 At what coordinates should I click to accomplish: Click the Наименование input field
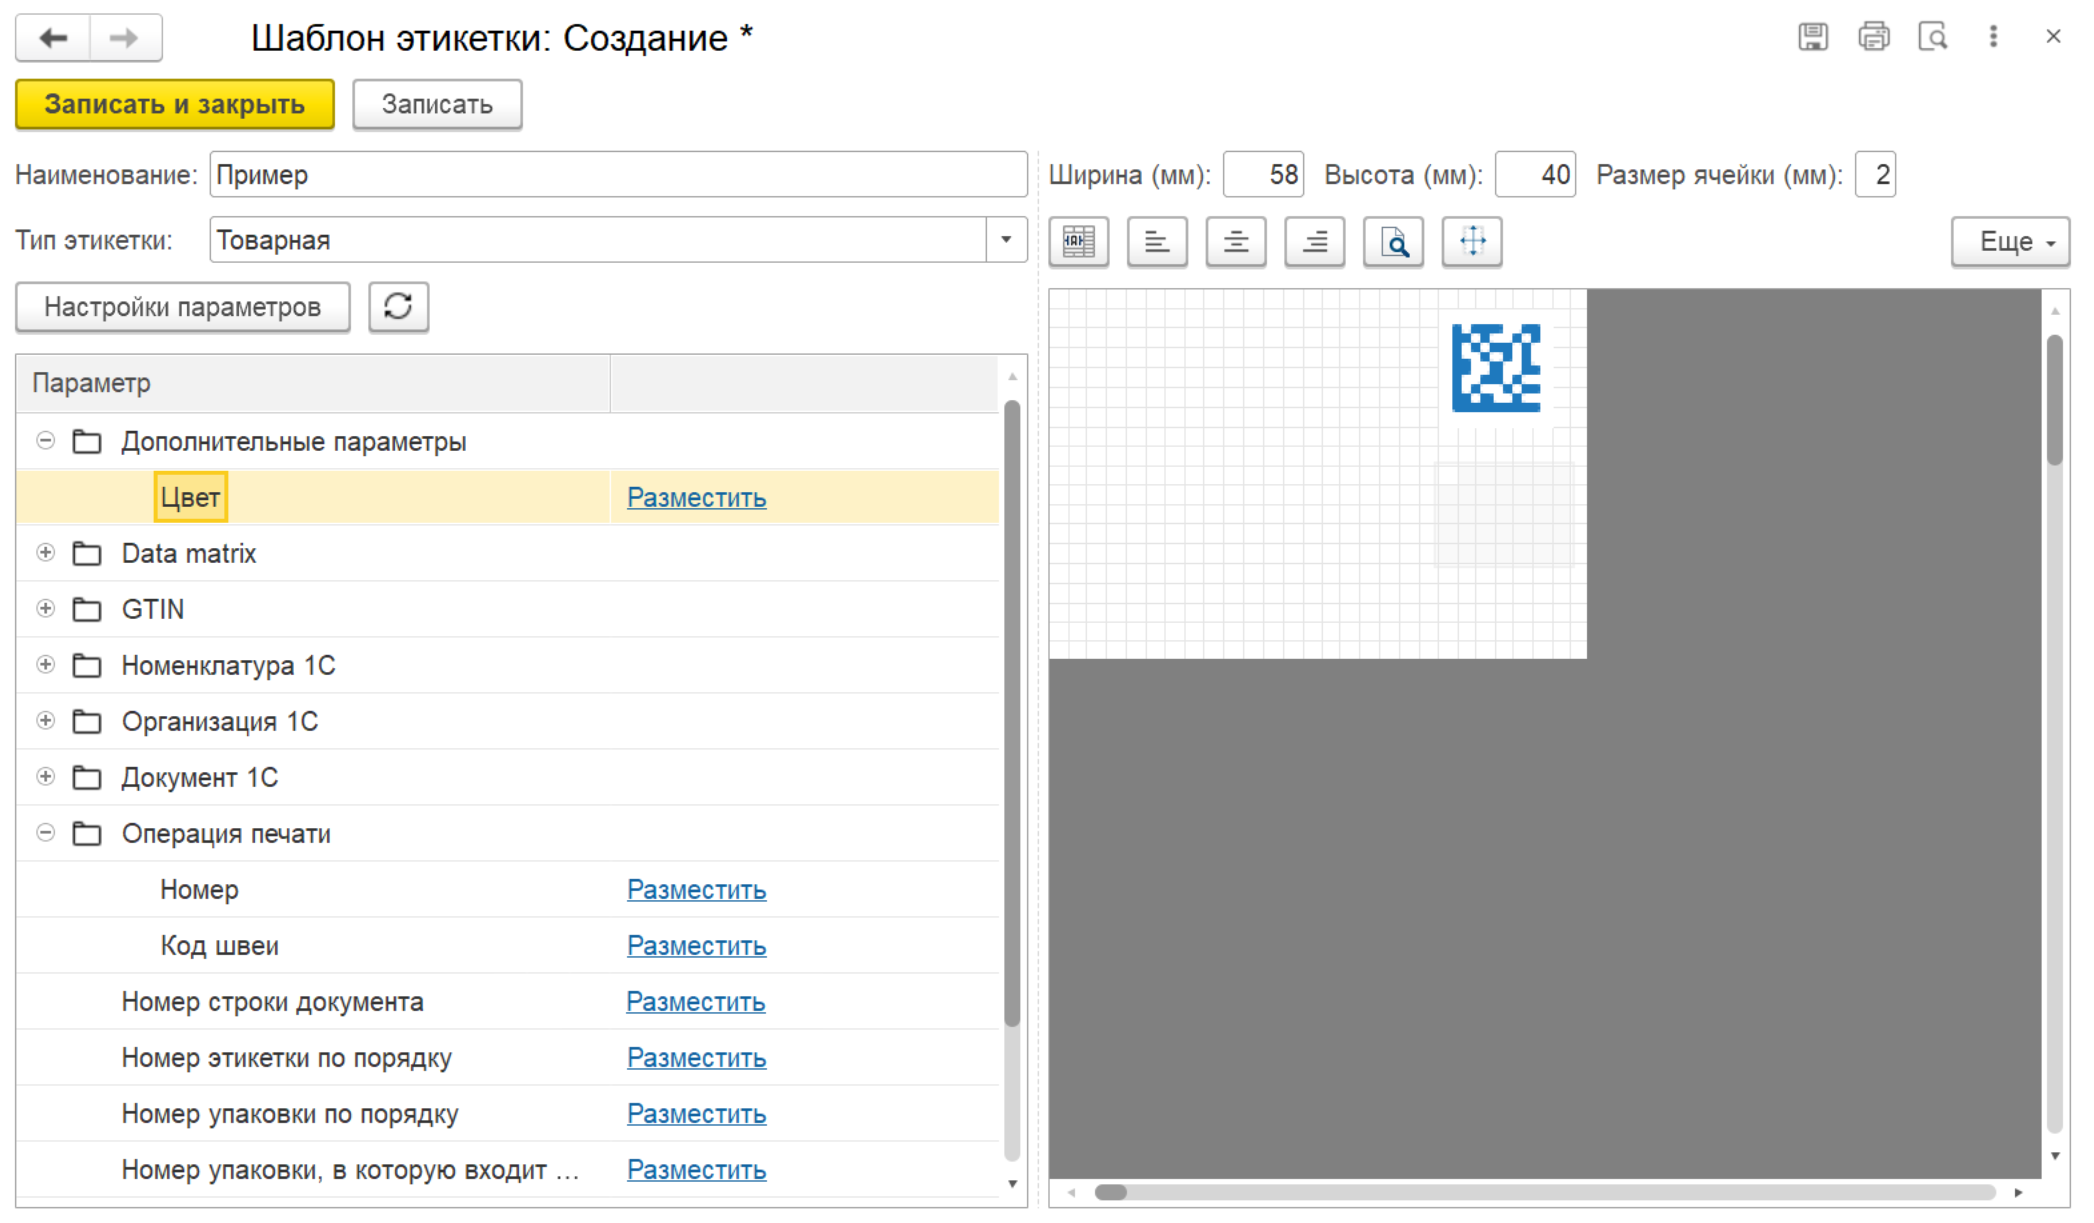(618, 175)
